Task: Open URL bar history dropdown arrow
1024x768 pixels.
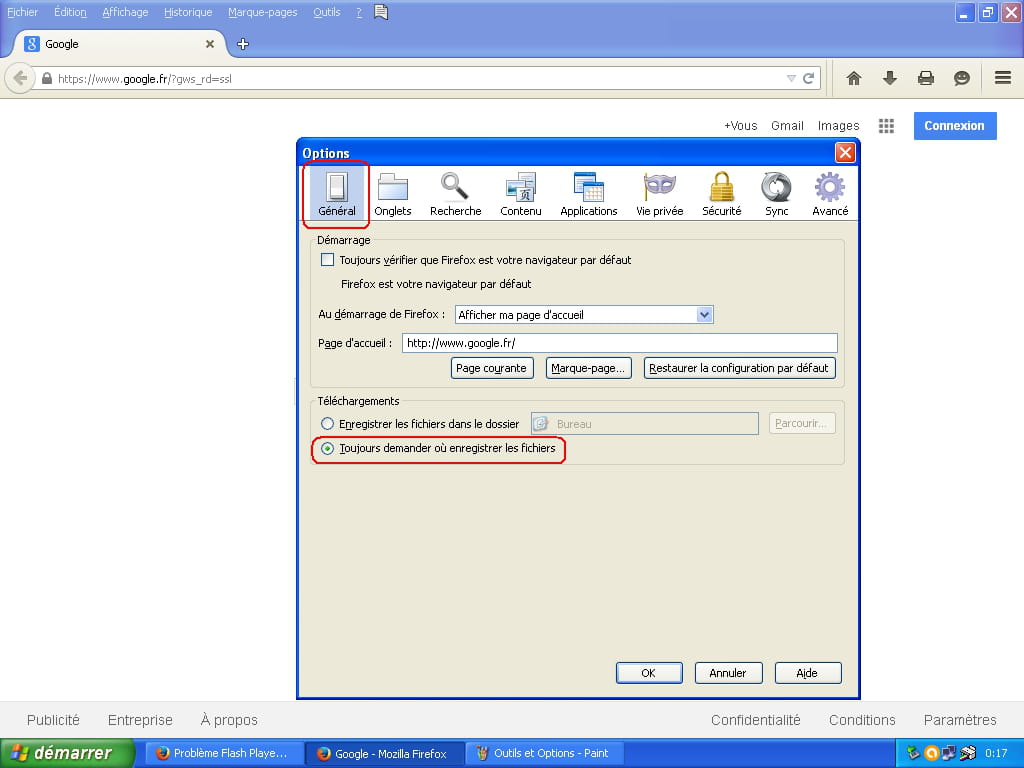Action: 791,78
